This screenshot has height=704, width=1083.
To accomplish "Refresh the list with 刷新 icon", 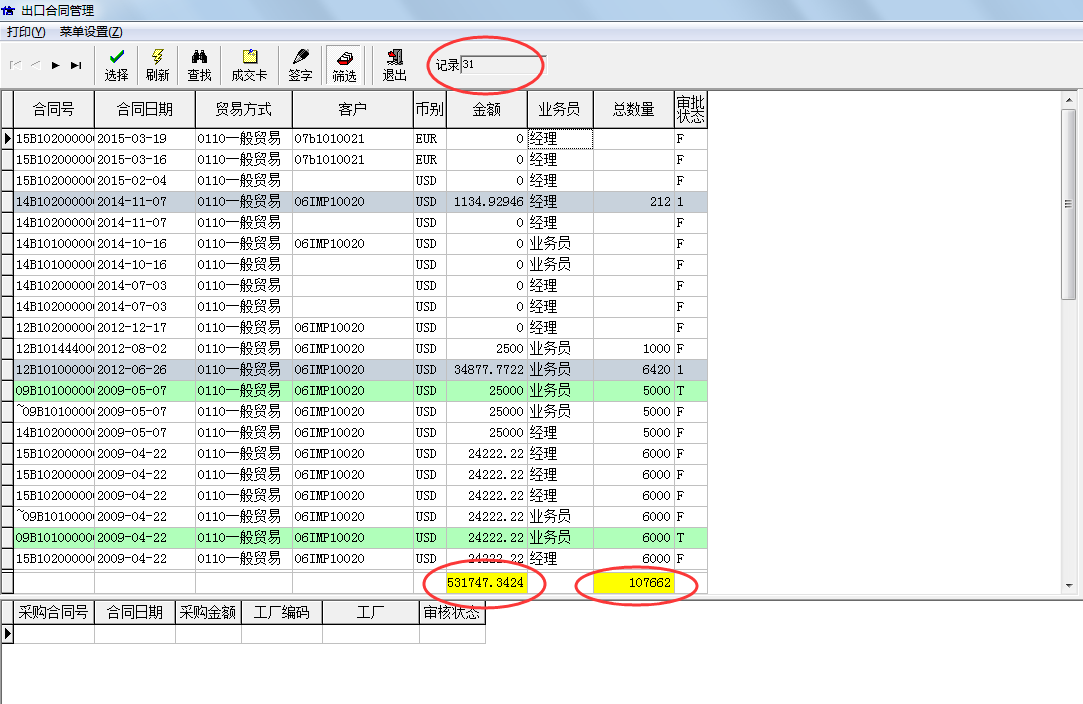I will click(157, 65).
